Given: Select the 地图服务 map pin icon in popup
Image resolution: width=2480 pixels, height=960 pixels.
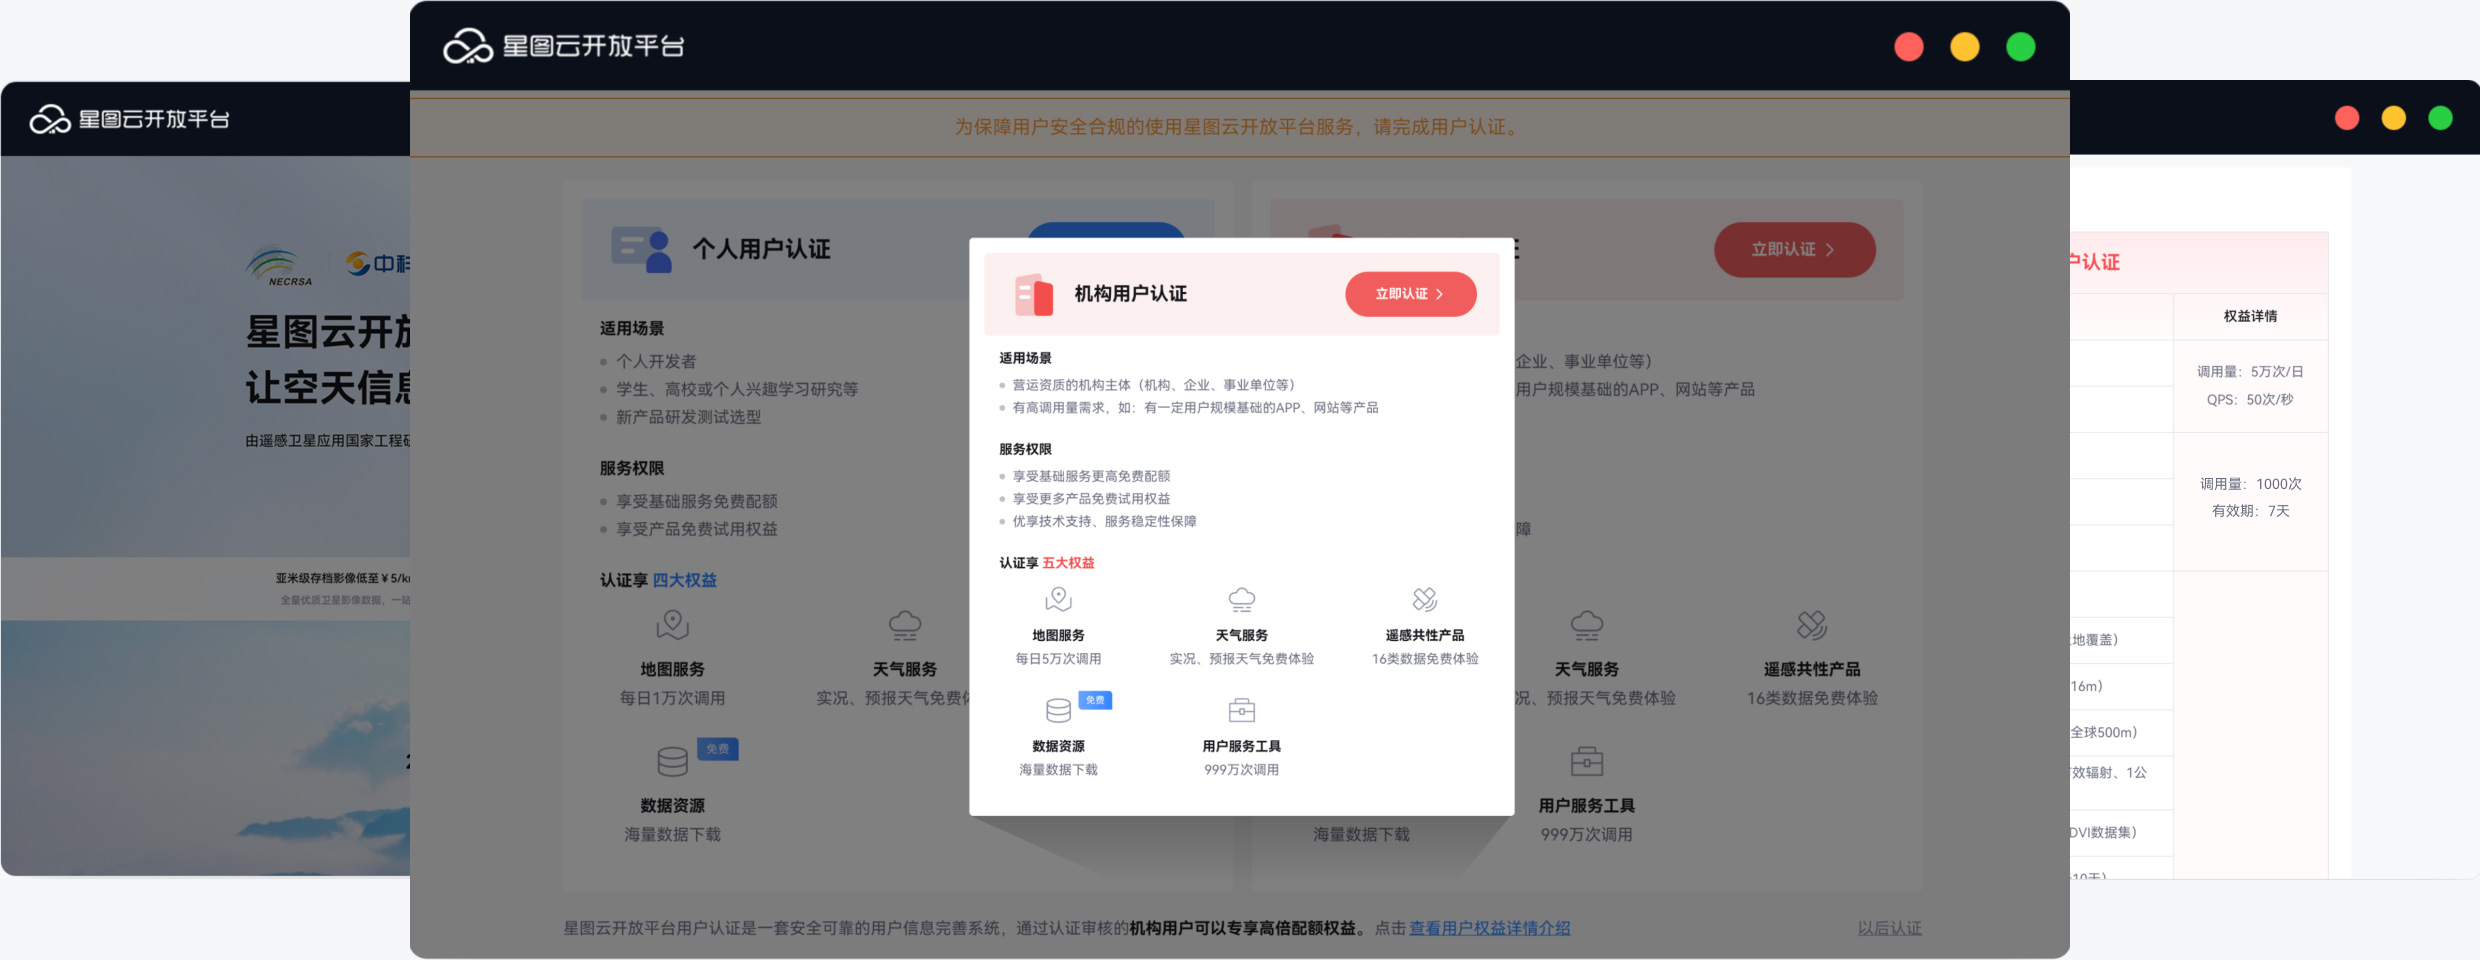Looking at the screenshot, I should pos(1058,599).
